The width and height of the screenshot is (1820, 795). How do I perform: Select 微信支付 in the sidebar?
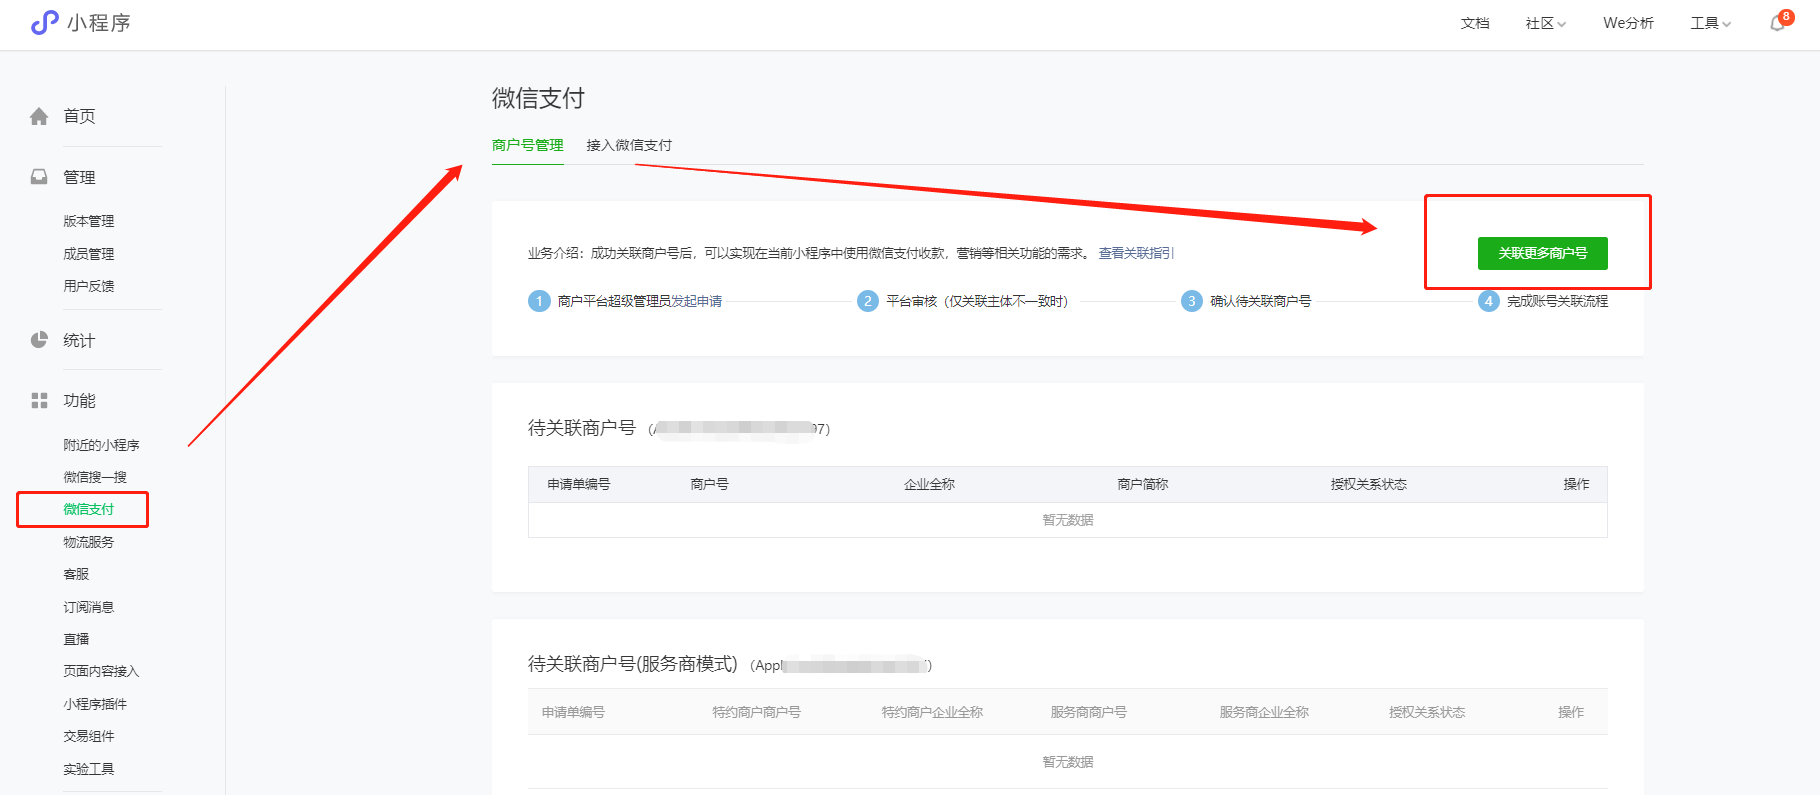click(x=89, y=509)
